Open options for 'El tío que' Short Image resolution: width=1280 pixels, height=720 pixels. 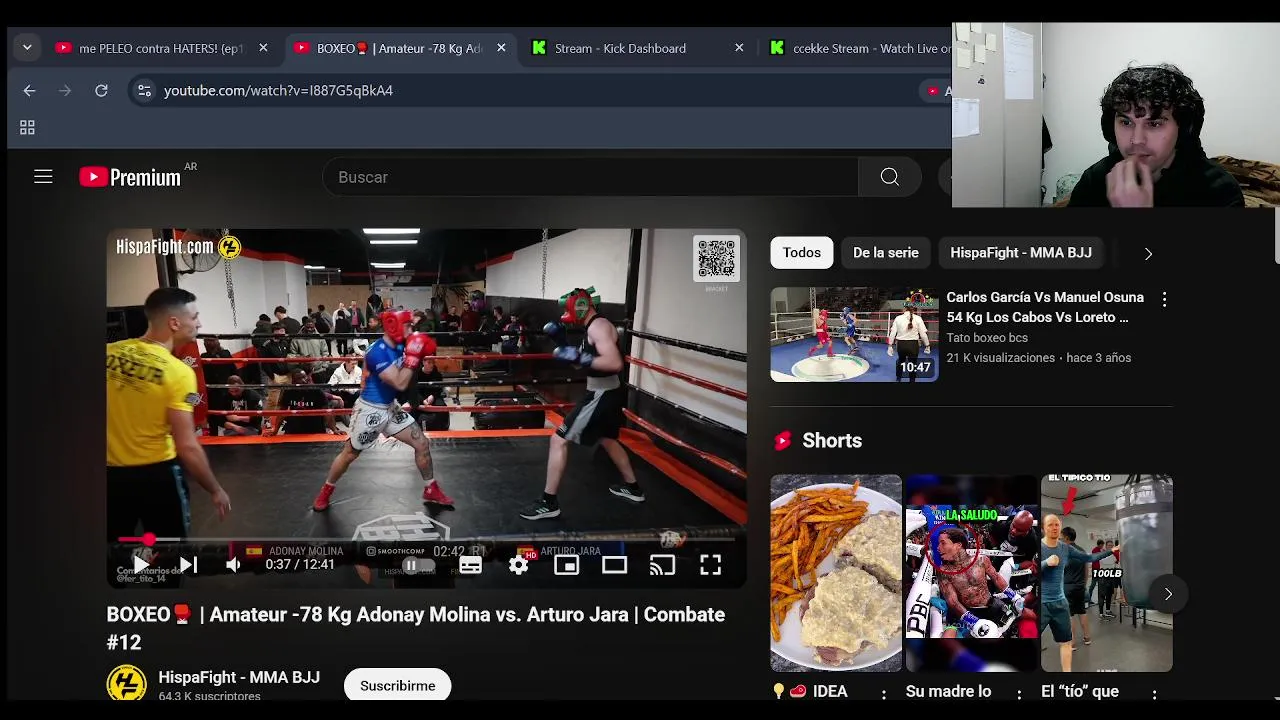tap(1154, 694)
